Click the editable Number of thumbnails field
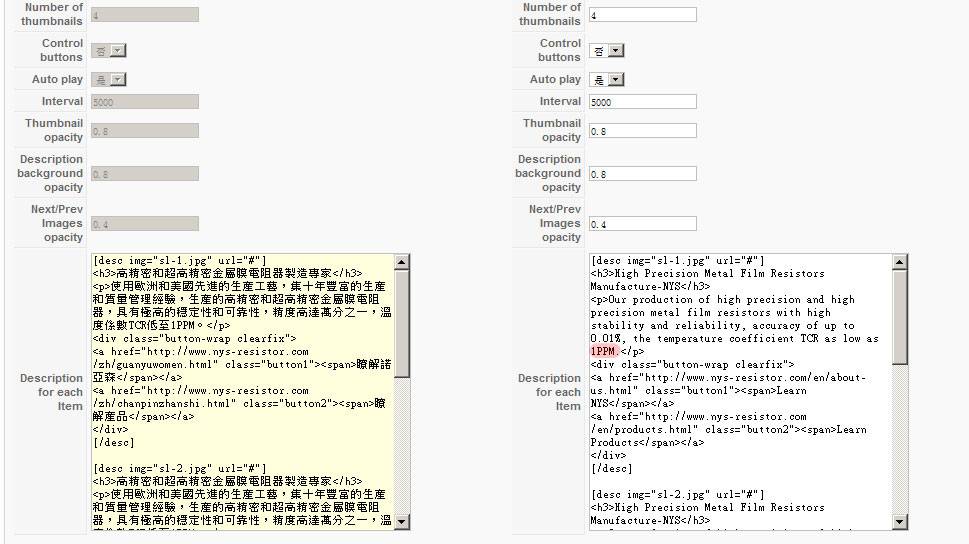The width and height of the screenshot is (969, 544). pos(642,15)
